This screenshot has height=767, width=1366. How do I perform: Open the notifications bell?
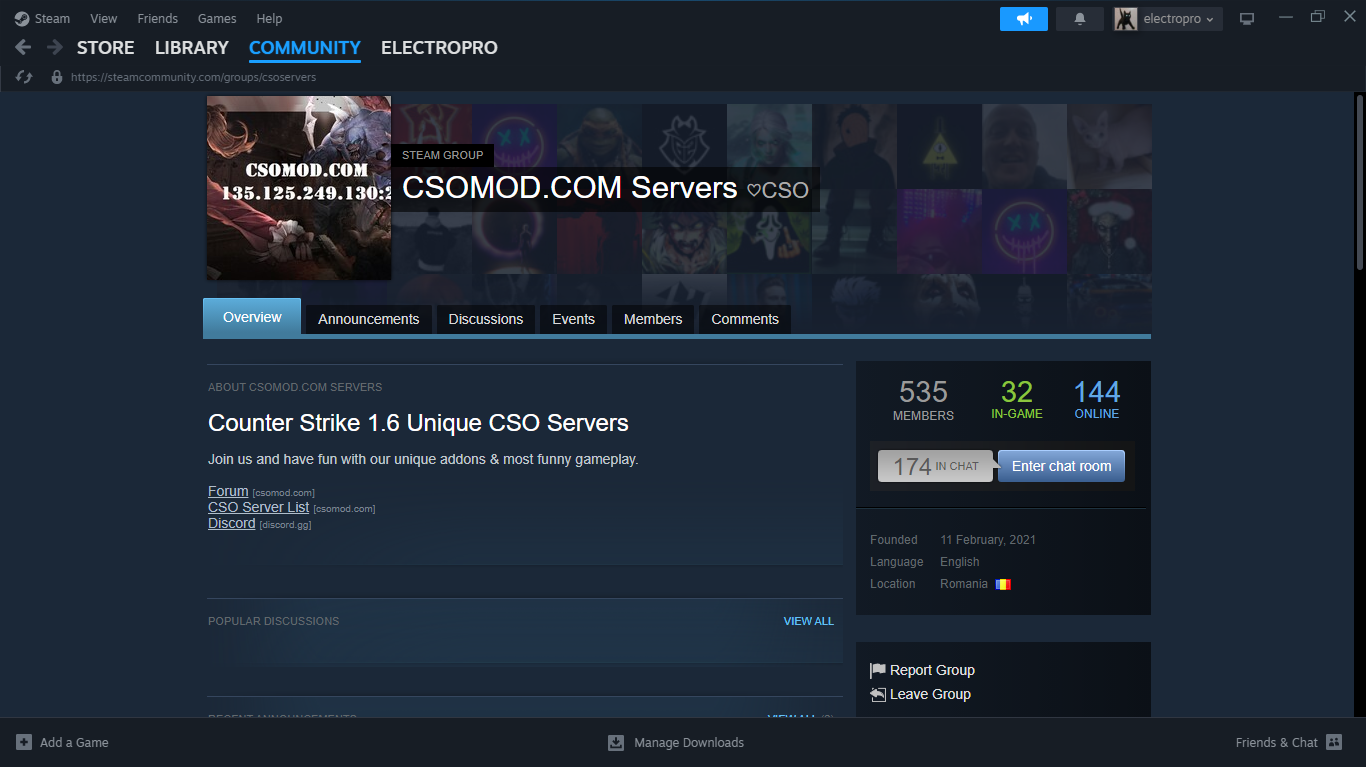pyautogui.click(x=1080, y=19)
